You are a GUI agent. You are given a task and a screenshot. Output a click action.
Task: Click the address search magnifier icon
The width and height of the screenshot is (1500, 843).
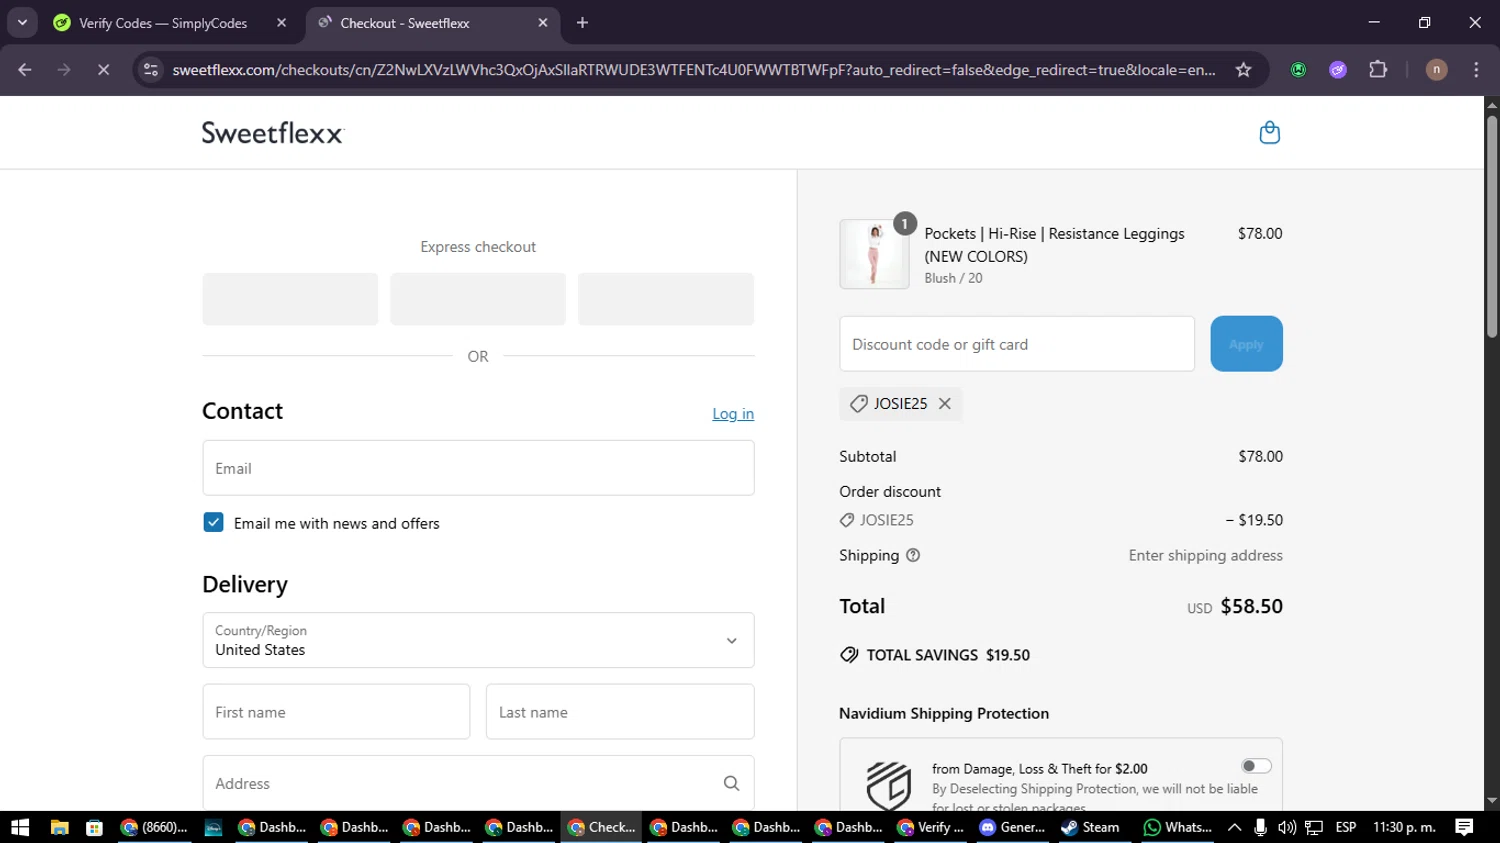click(x=731, y=784)
